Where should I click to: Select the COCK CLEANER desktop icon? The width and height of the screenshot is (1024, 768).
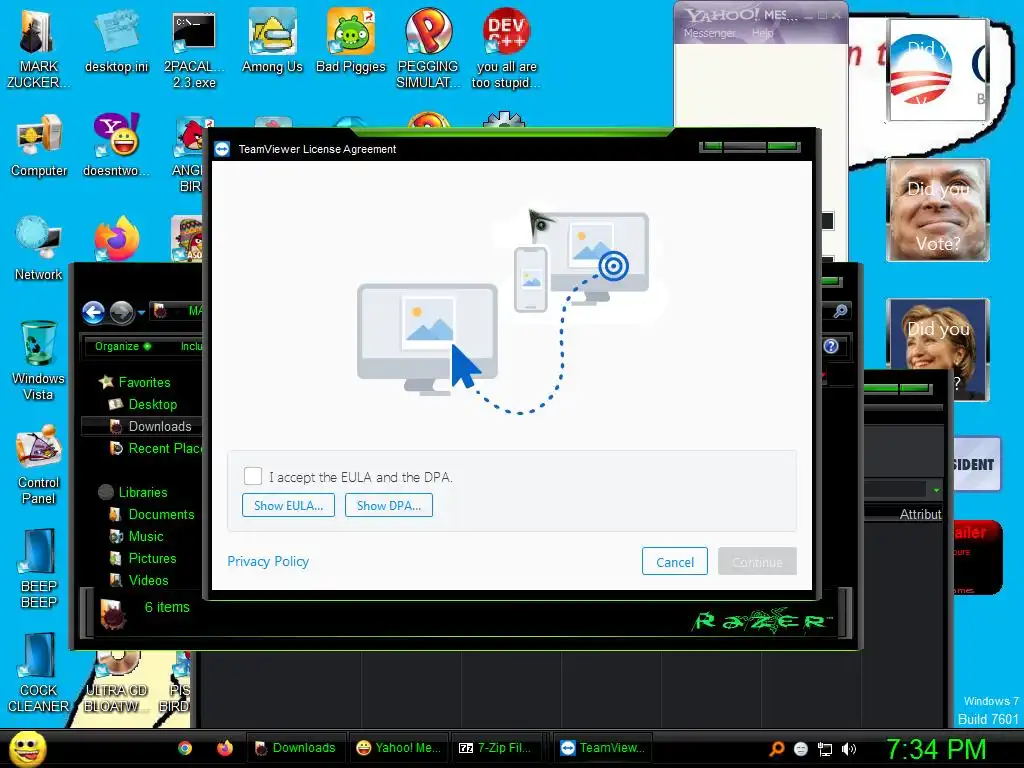pos(39,673)
